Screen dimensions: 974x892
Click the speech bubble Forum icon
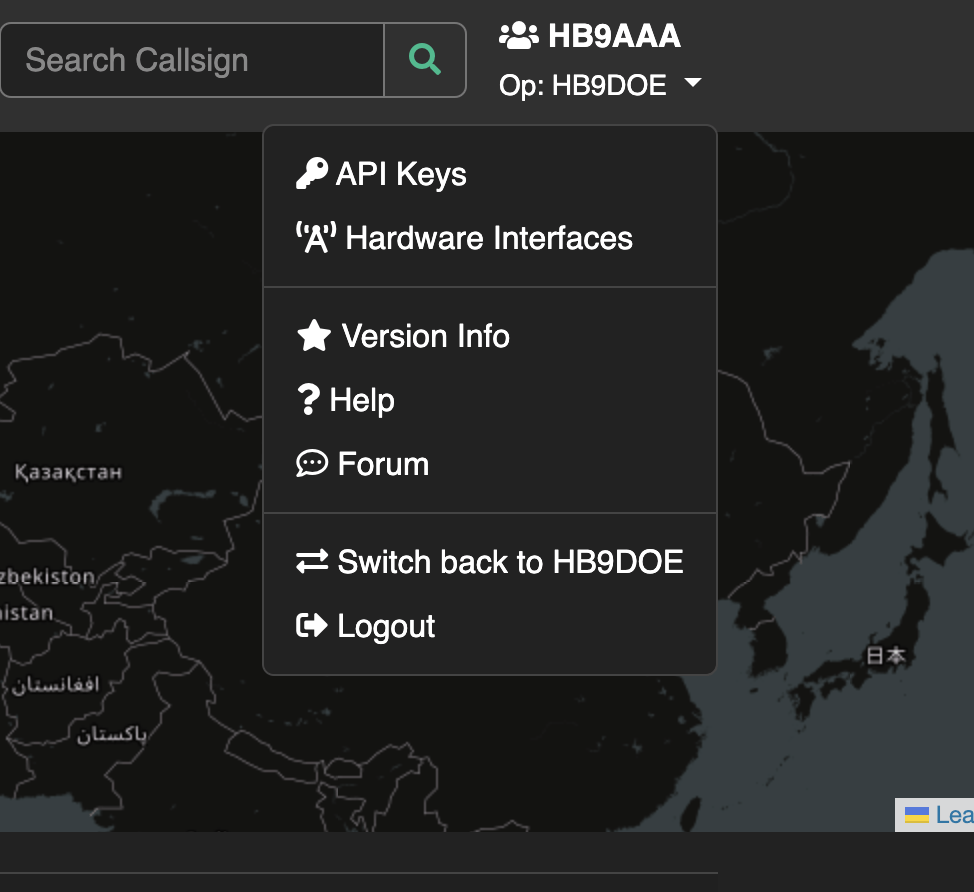[312, 463]
